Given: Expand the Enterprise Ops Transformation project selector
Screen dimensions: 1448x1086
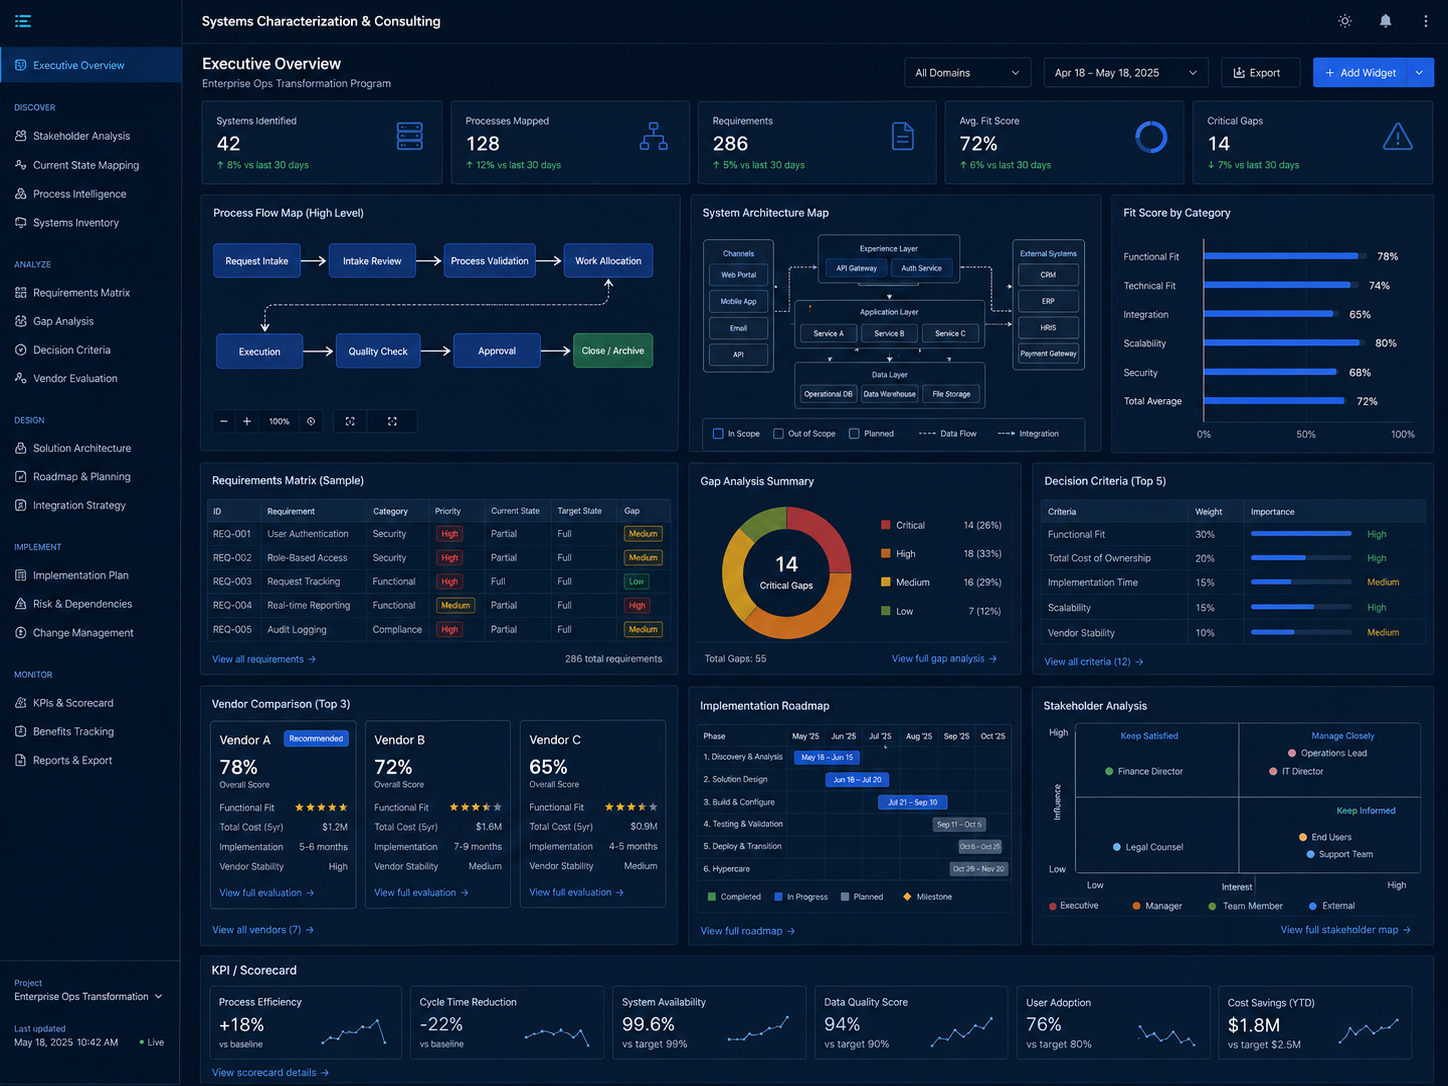Looking at the screenshot, I should pyautogui.click(x=88, y=997).
